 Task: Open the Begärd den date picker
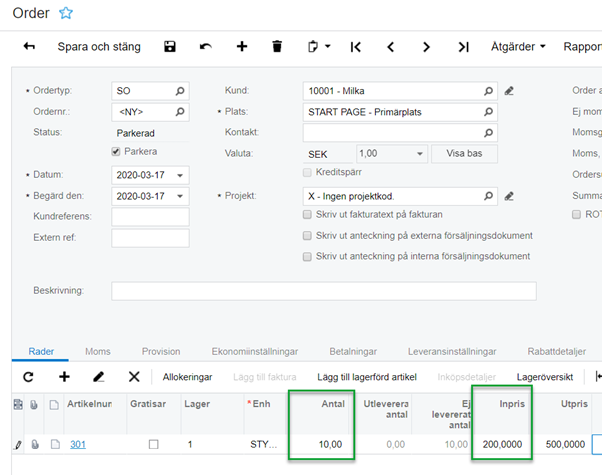click(180, 195)
